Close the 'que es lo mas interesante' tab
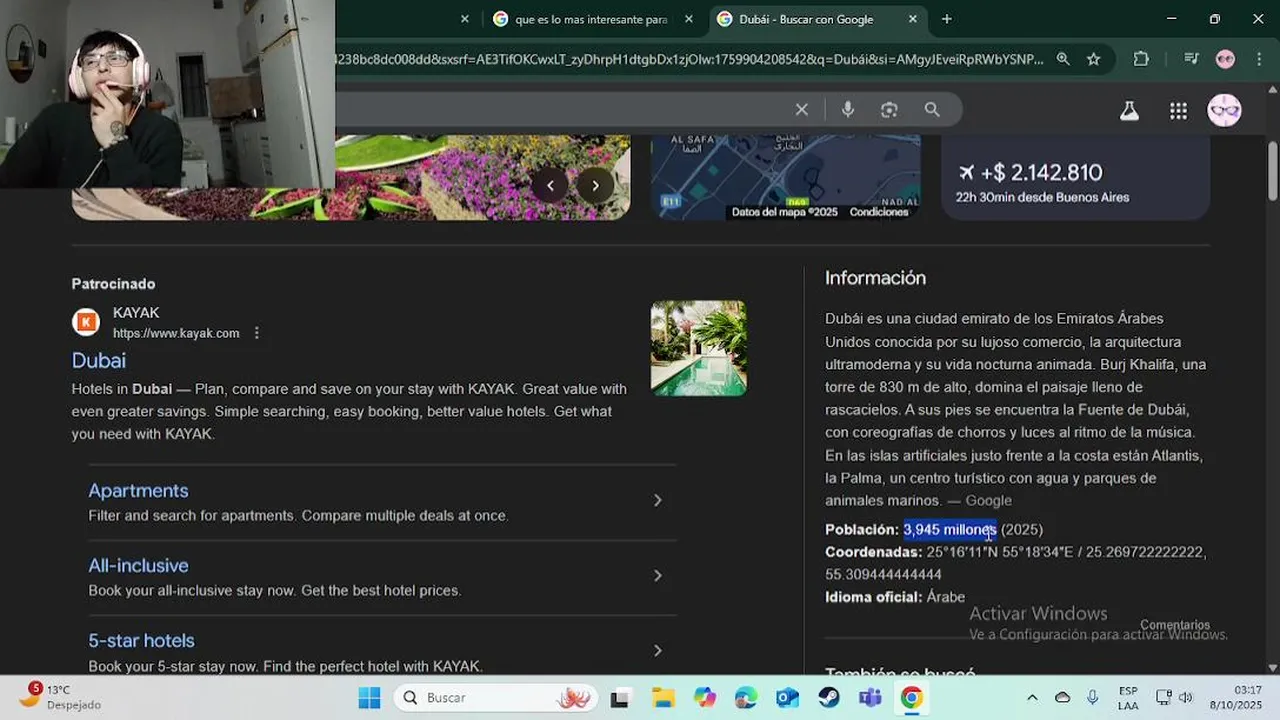 pyautogui.click(x=688, y=19)
